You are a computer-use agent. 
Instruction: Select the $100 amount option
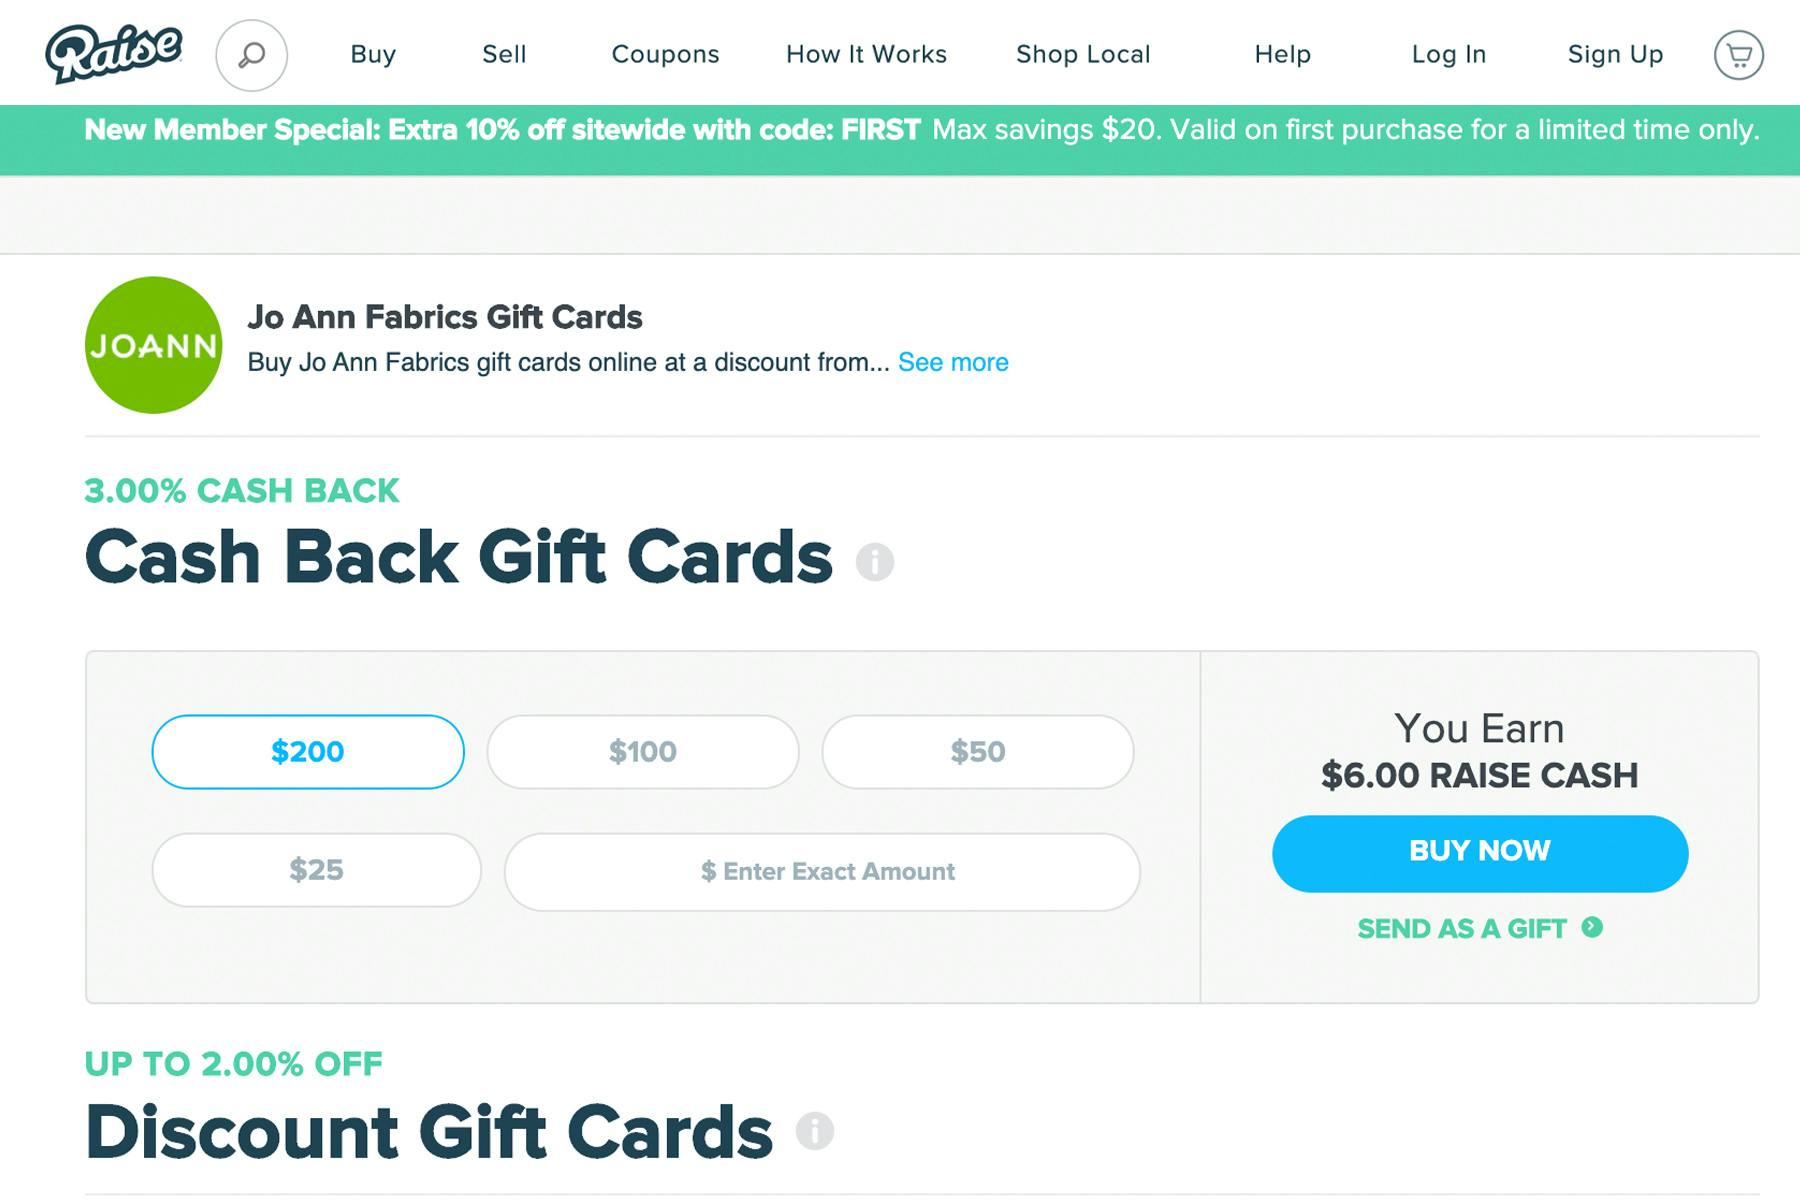point(643,752)
